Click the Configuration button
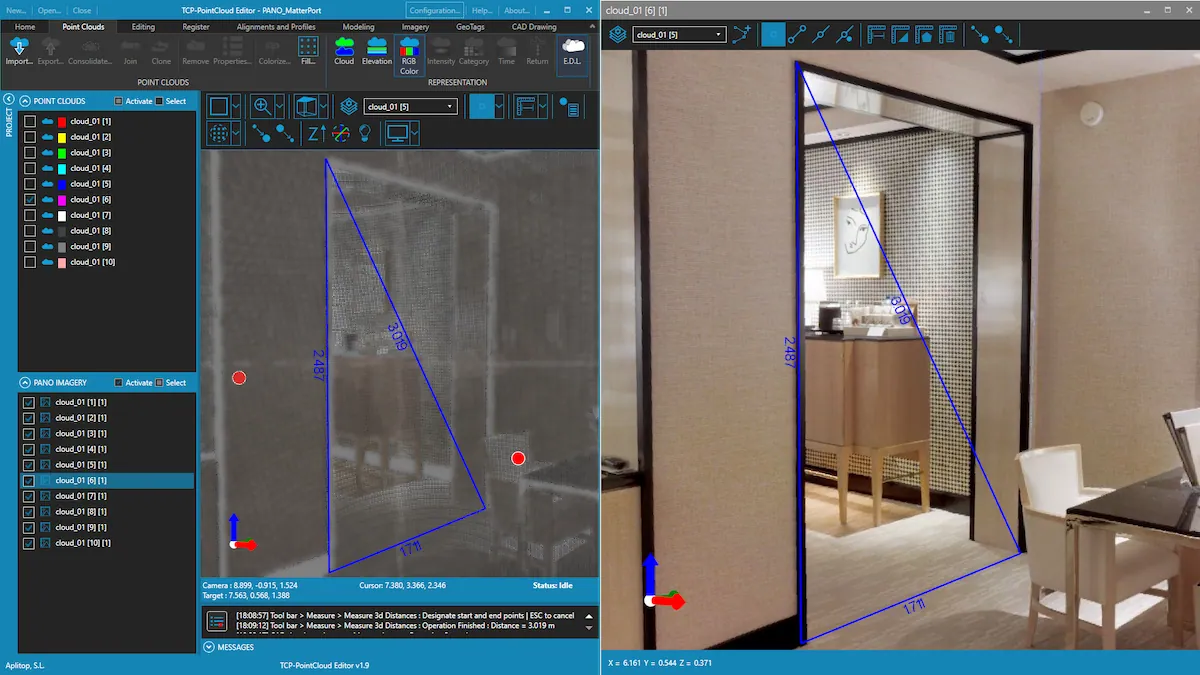 (434, 10)
